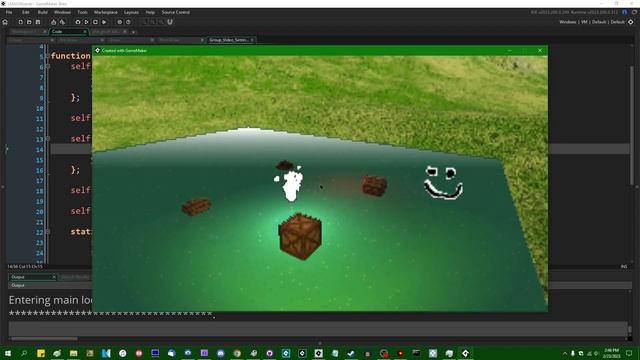Toggle the magnet snap toolbar icon
The height and width of the screenshot is (360, 640).
170,22
